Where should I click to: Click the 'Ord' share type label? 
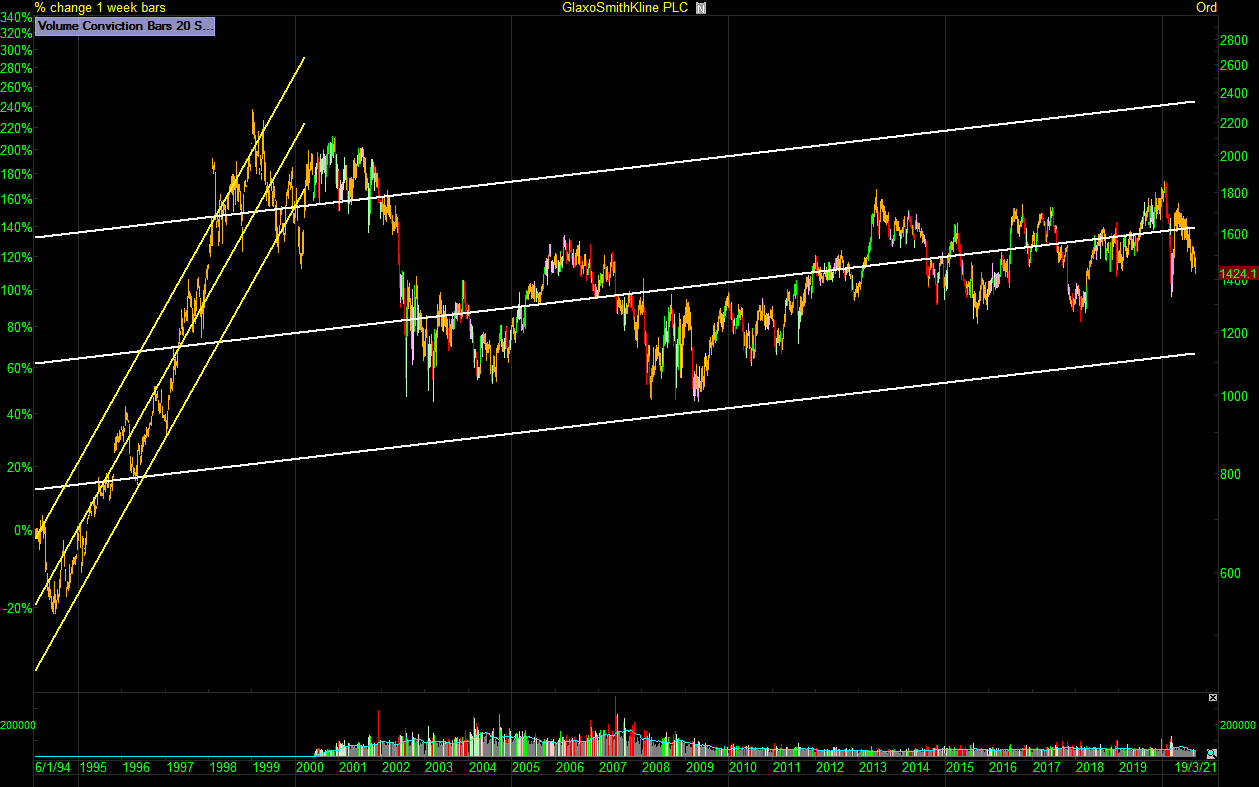tap(1206, 8)
